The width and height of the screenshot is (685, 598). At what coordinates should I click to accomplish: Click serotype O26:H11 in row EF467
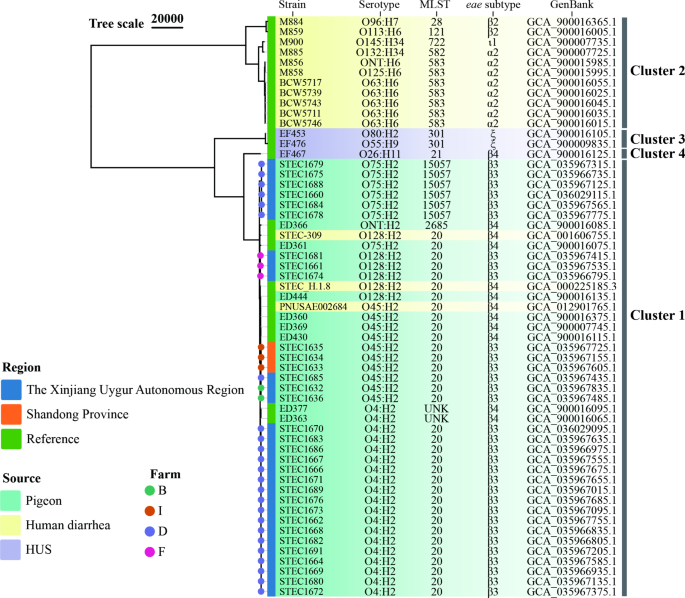point(380,154)
